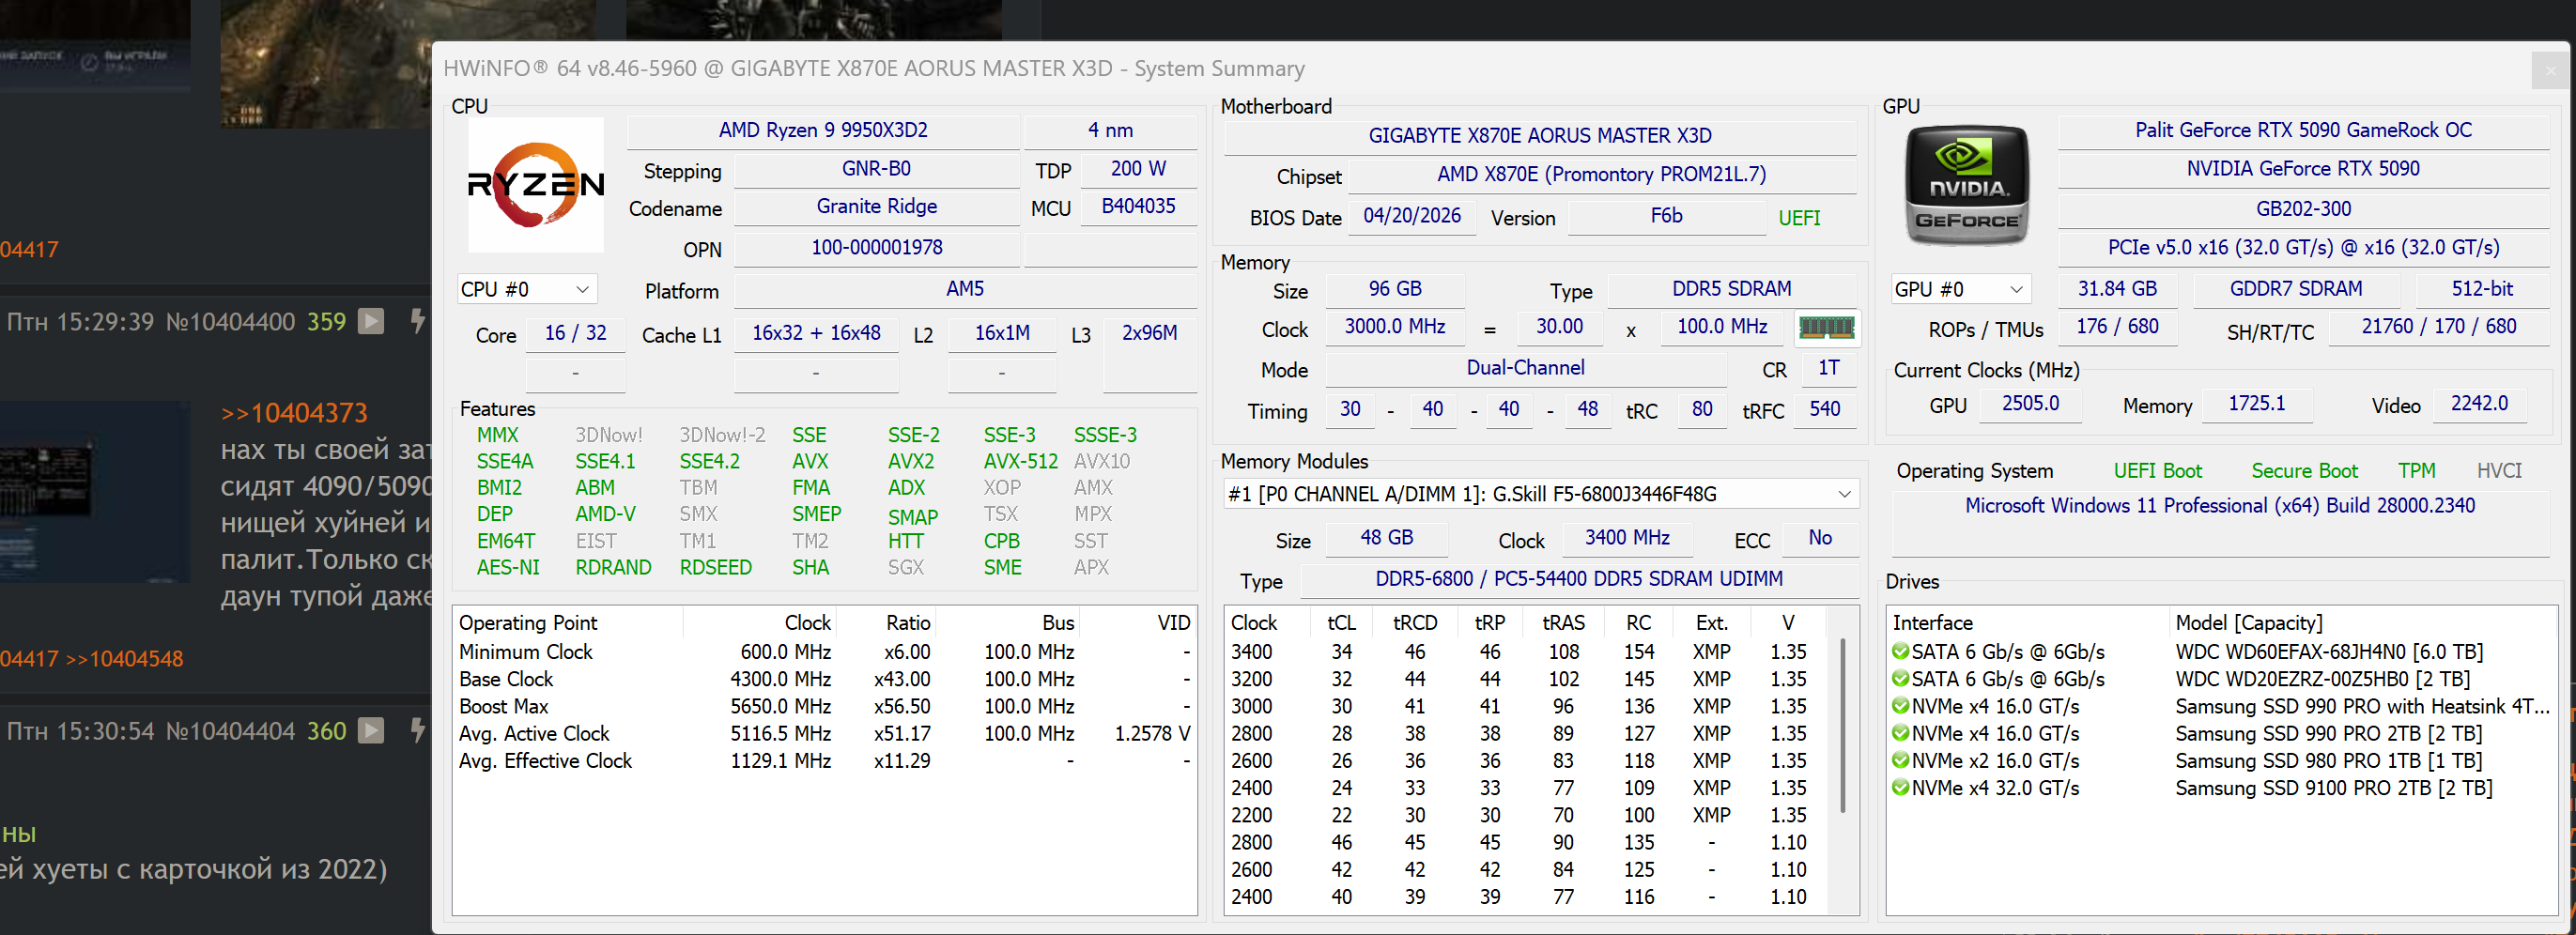Image resolution: width=2576 pixels, height=935 pixels.
Task: Click the Boost Max operating point row
Action: tap(825, 707)
